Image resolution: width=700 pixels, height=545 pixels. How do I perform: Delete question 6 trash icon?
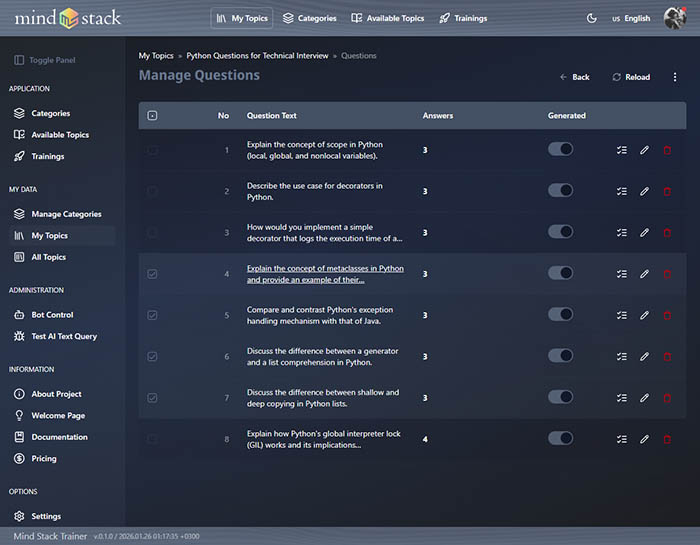tap(667, 357)
